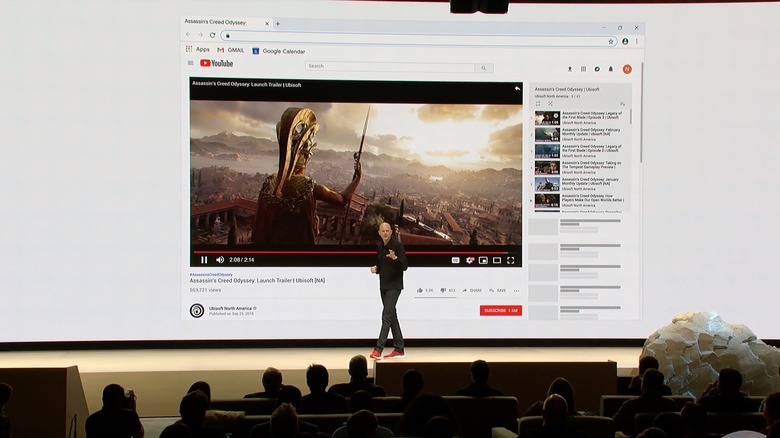Open the Ubisoft North America channel name link
Viewport: 780px width, 438px height.
[230, 309]
